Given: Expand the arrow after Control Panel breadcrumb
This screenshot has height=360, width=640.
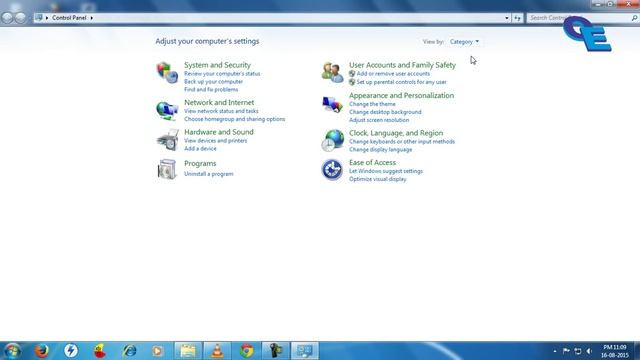Looking at the screenshot, I should [91, 18].
